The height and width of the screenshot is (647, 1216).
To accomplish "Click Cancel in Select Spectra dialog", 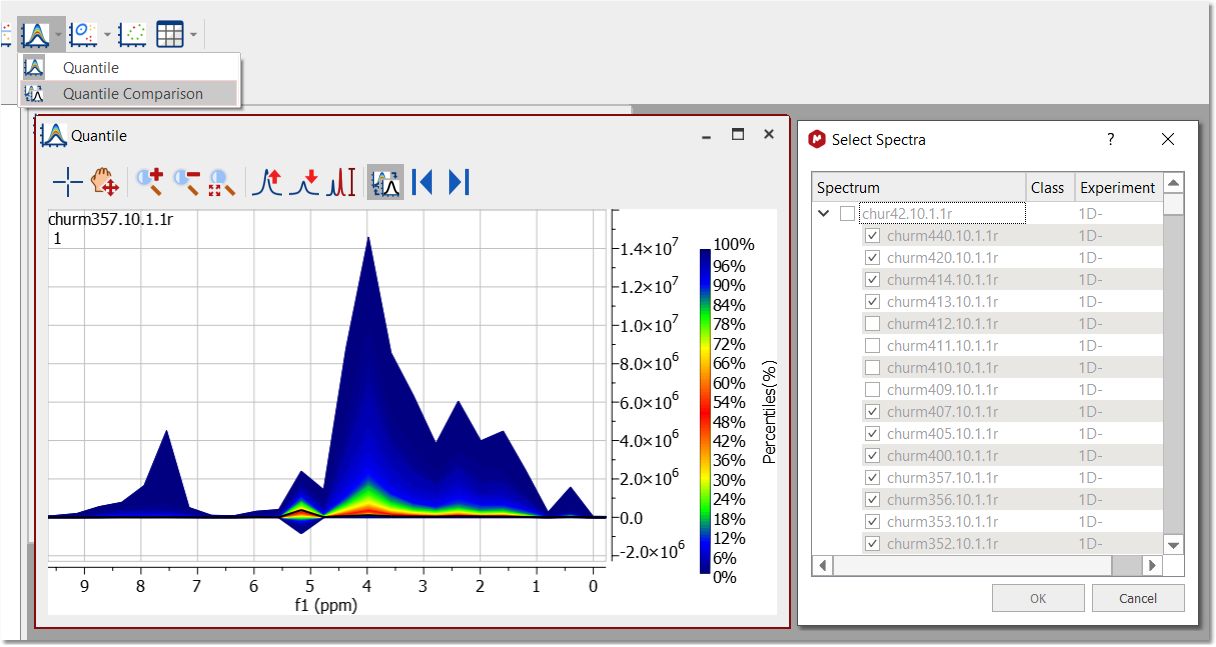I will 1138,598.
